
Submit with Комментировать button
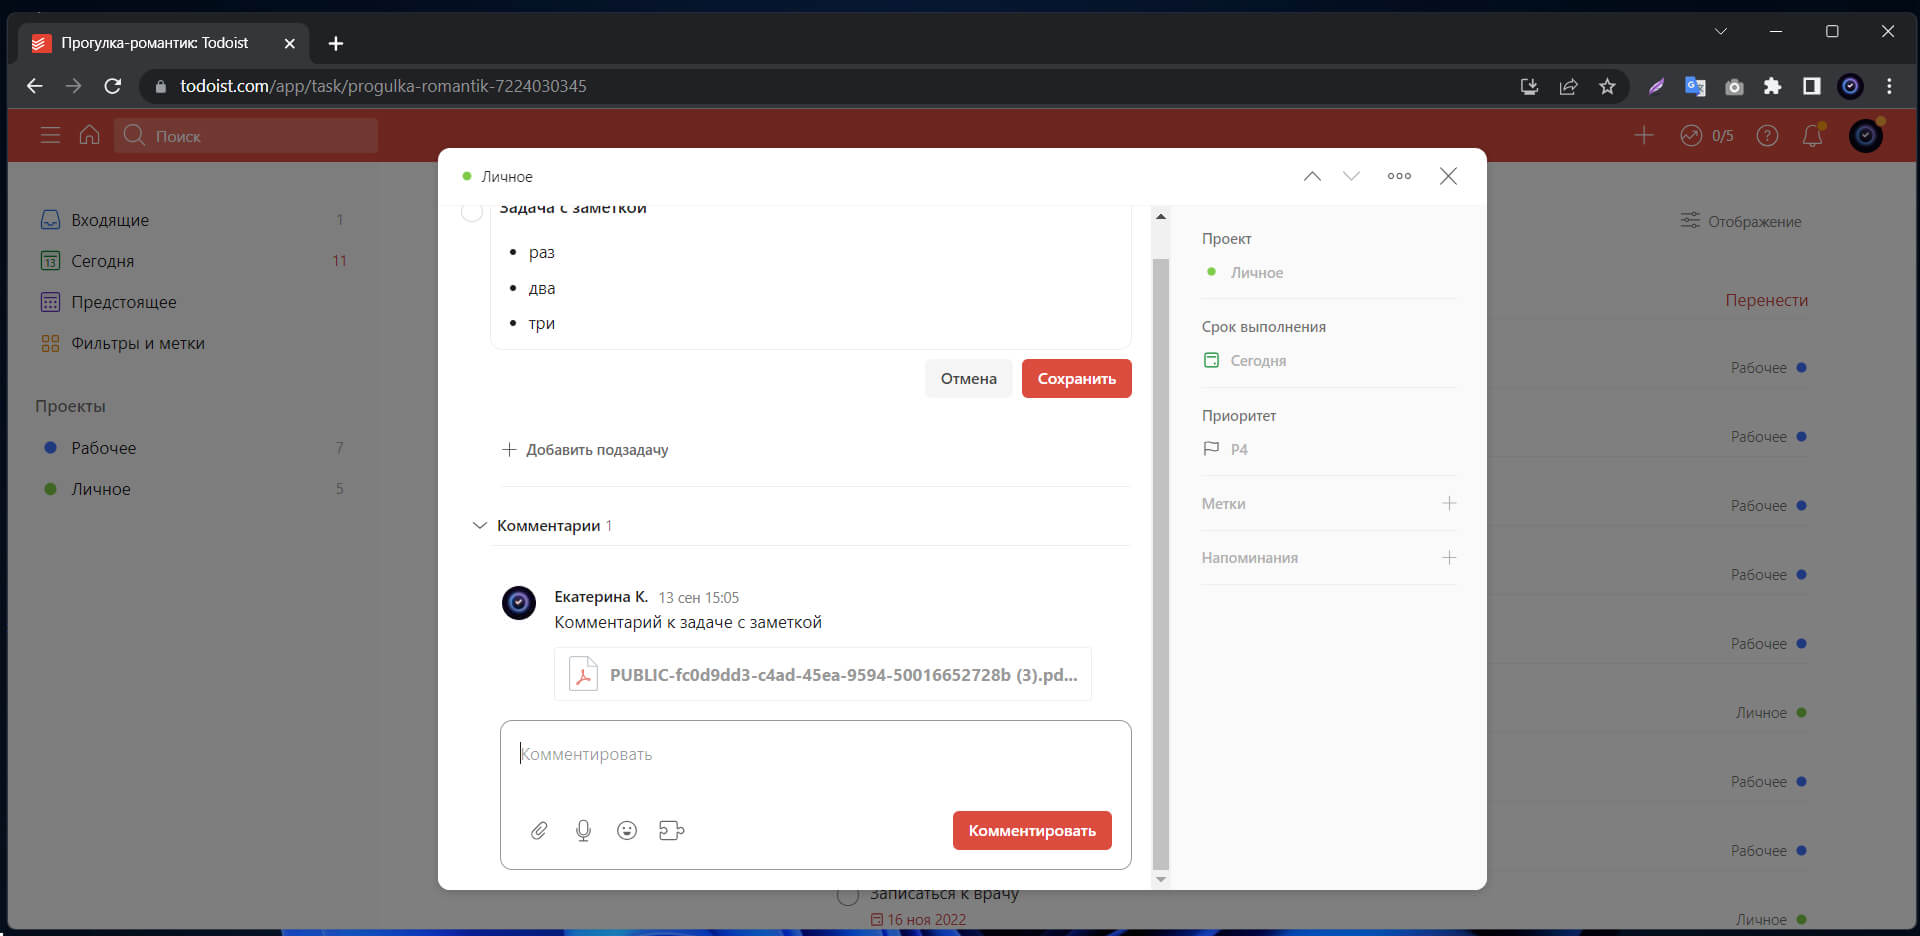coord(1032,830)
